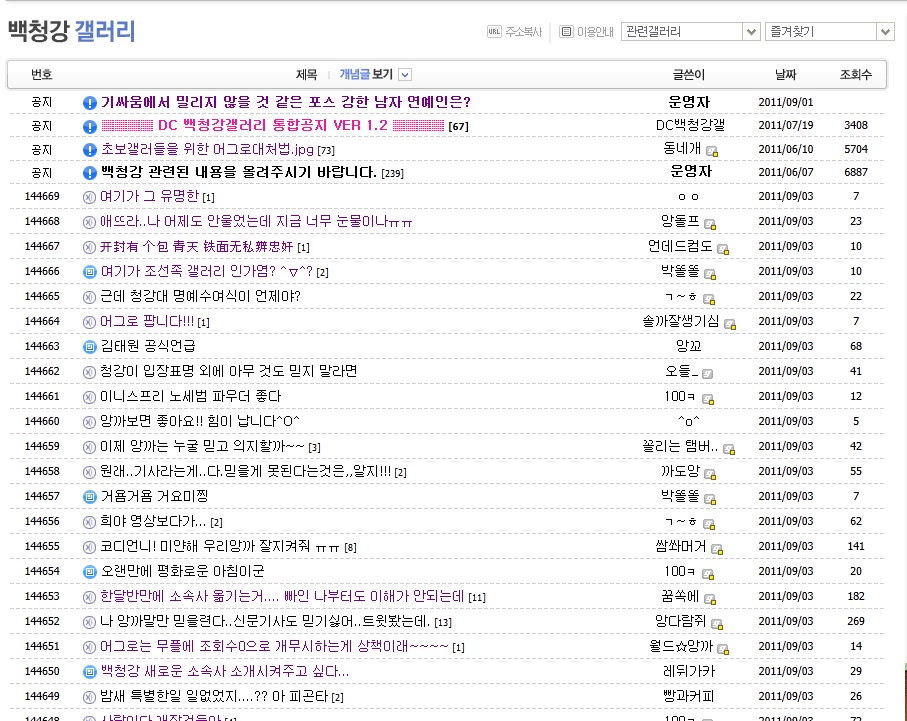Viewport: 907px width, 721px height.
Task: Click gallog icon next to 동네개
Action: tap(712, 151)
